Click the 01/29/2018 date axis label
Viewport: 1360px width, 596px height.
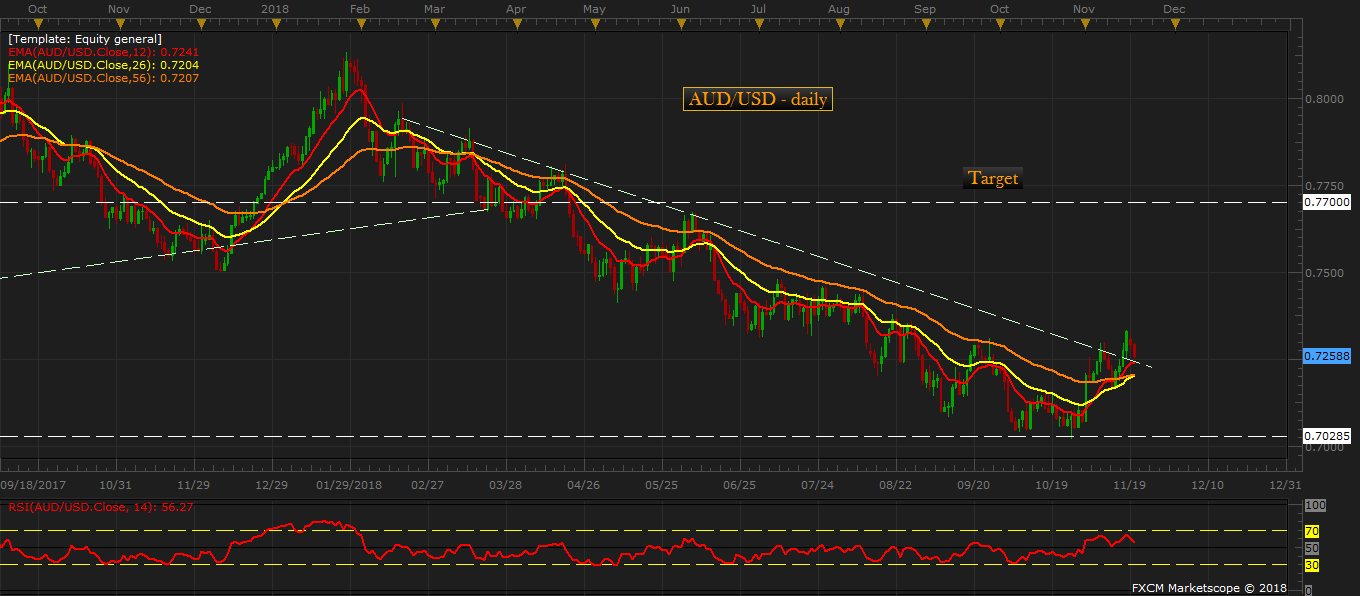tap(350, 484)
